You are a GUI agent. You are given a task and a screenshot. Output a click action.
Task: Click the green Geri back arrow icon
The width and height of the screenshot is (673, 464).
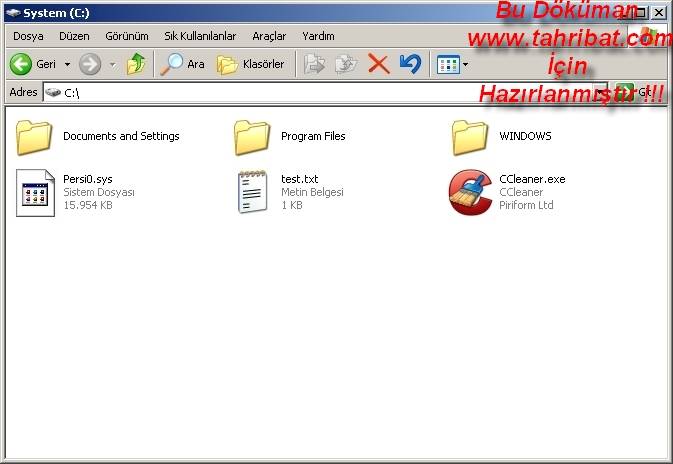pyautogui.click(x=21, y=64)
